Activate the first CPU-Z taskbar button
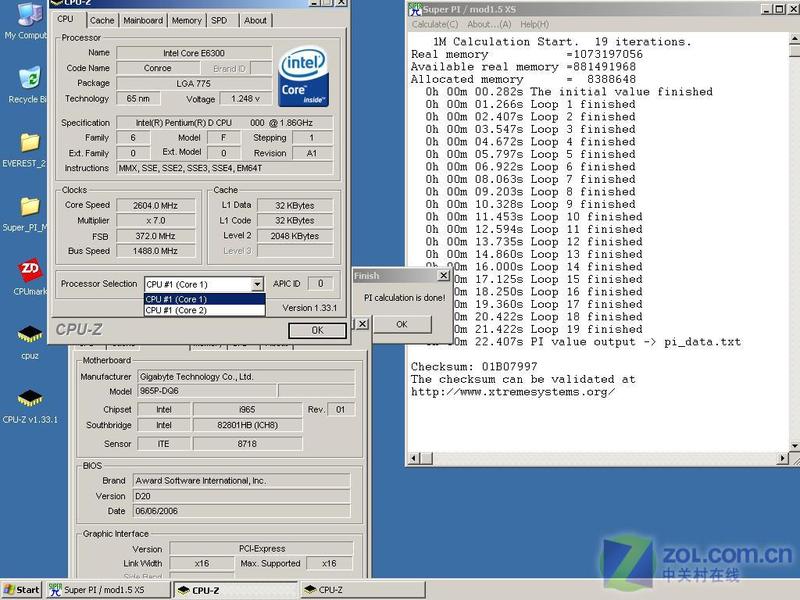 click(236, 590)
